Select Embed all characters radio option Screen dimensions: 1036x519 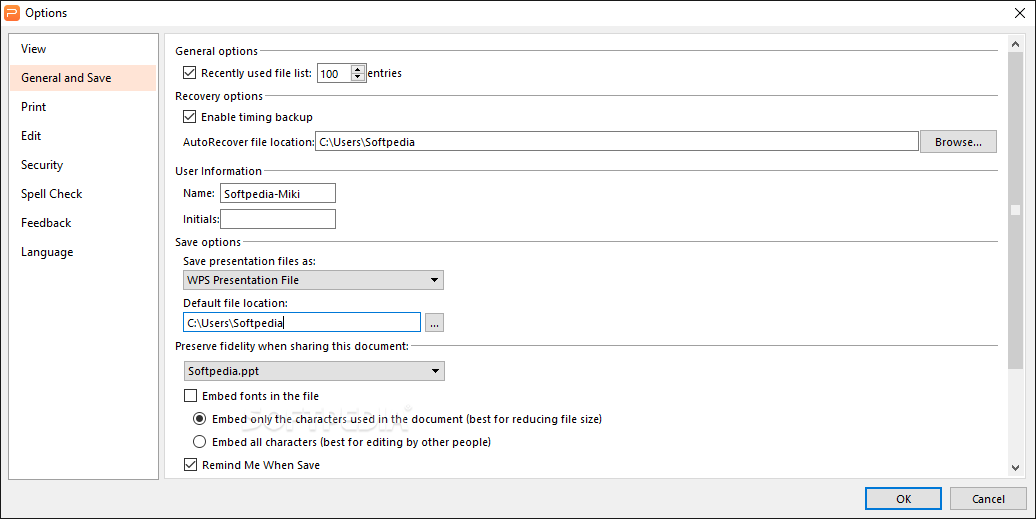point(199,442)
